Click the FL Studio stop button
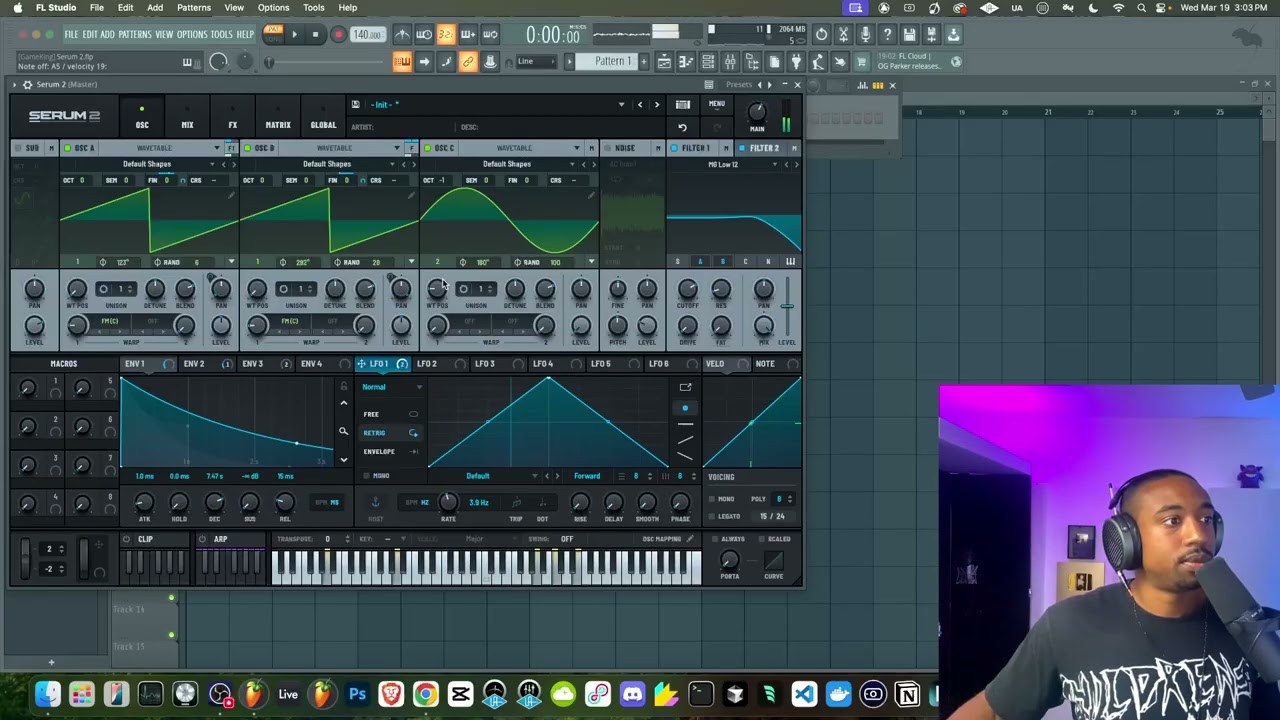1280x720 pixels. tap(315, 35)
